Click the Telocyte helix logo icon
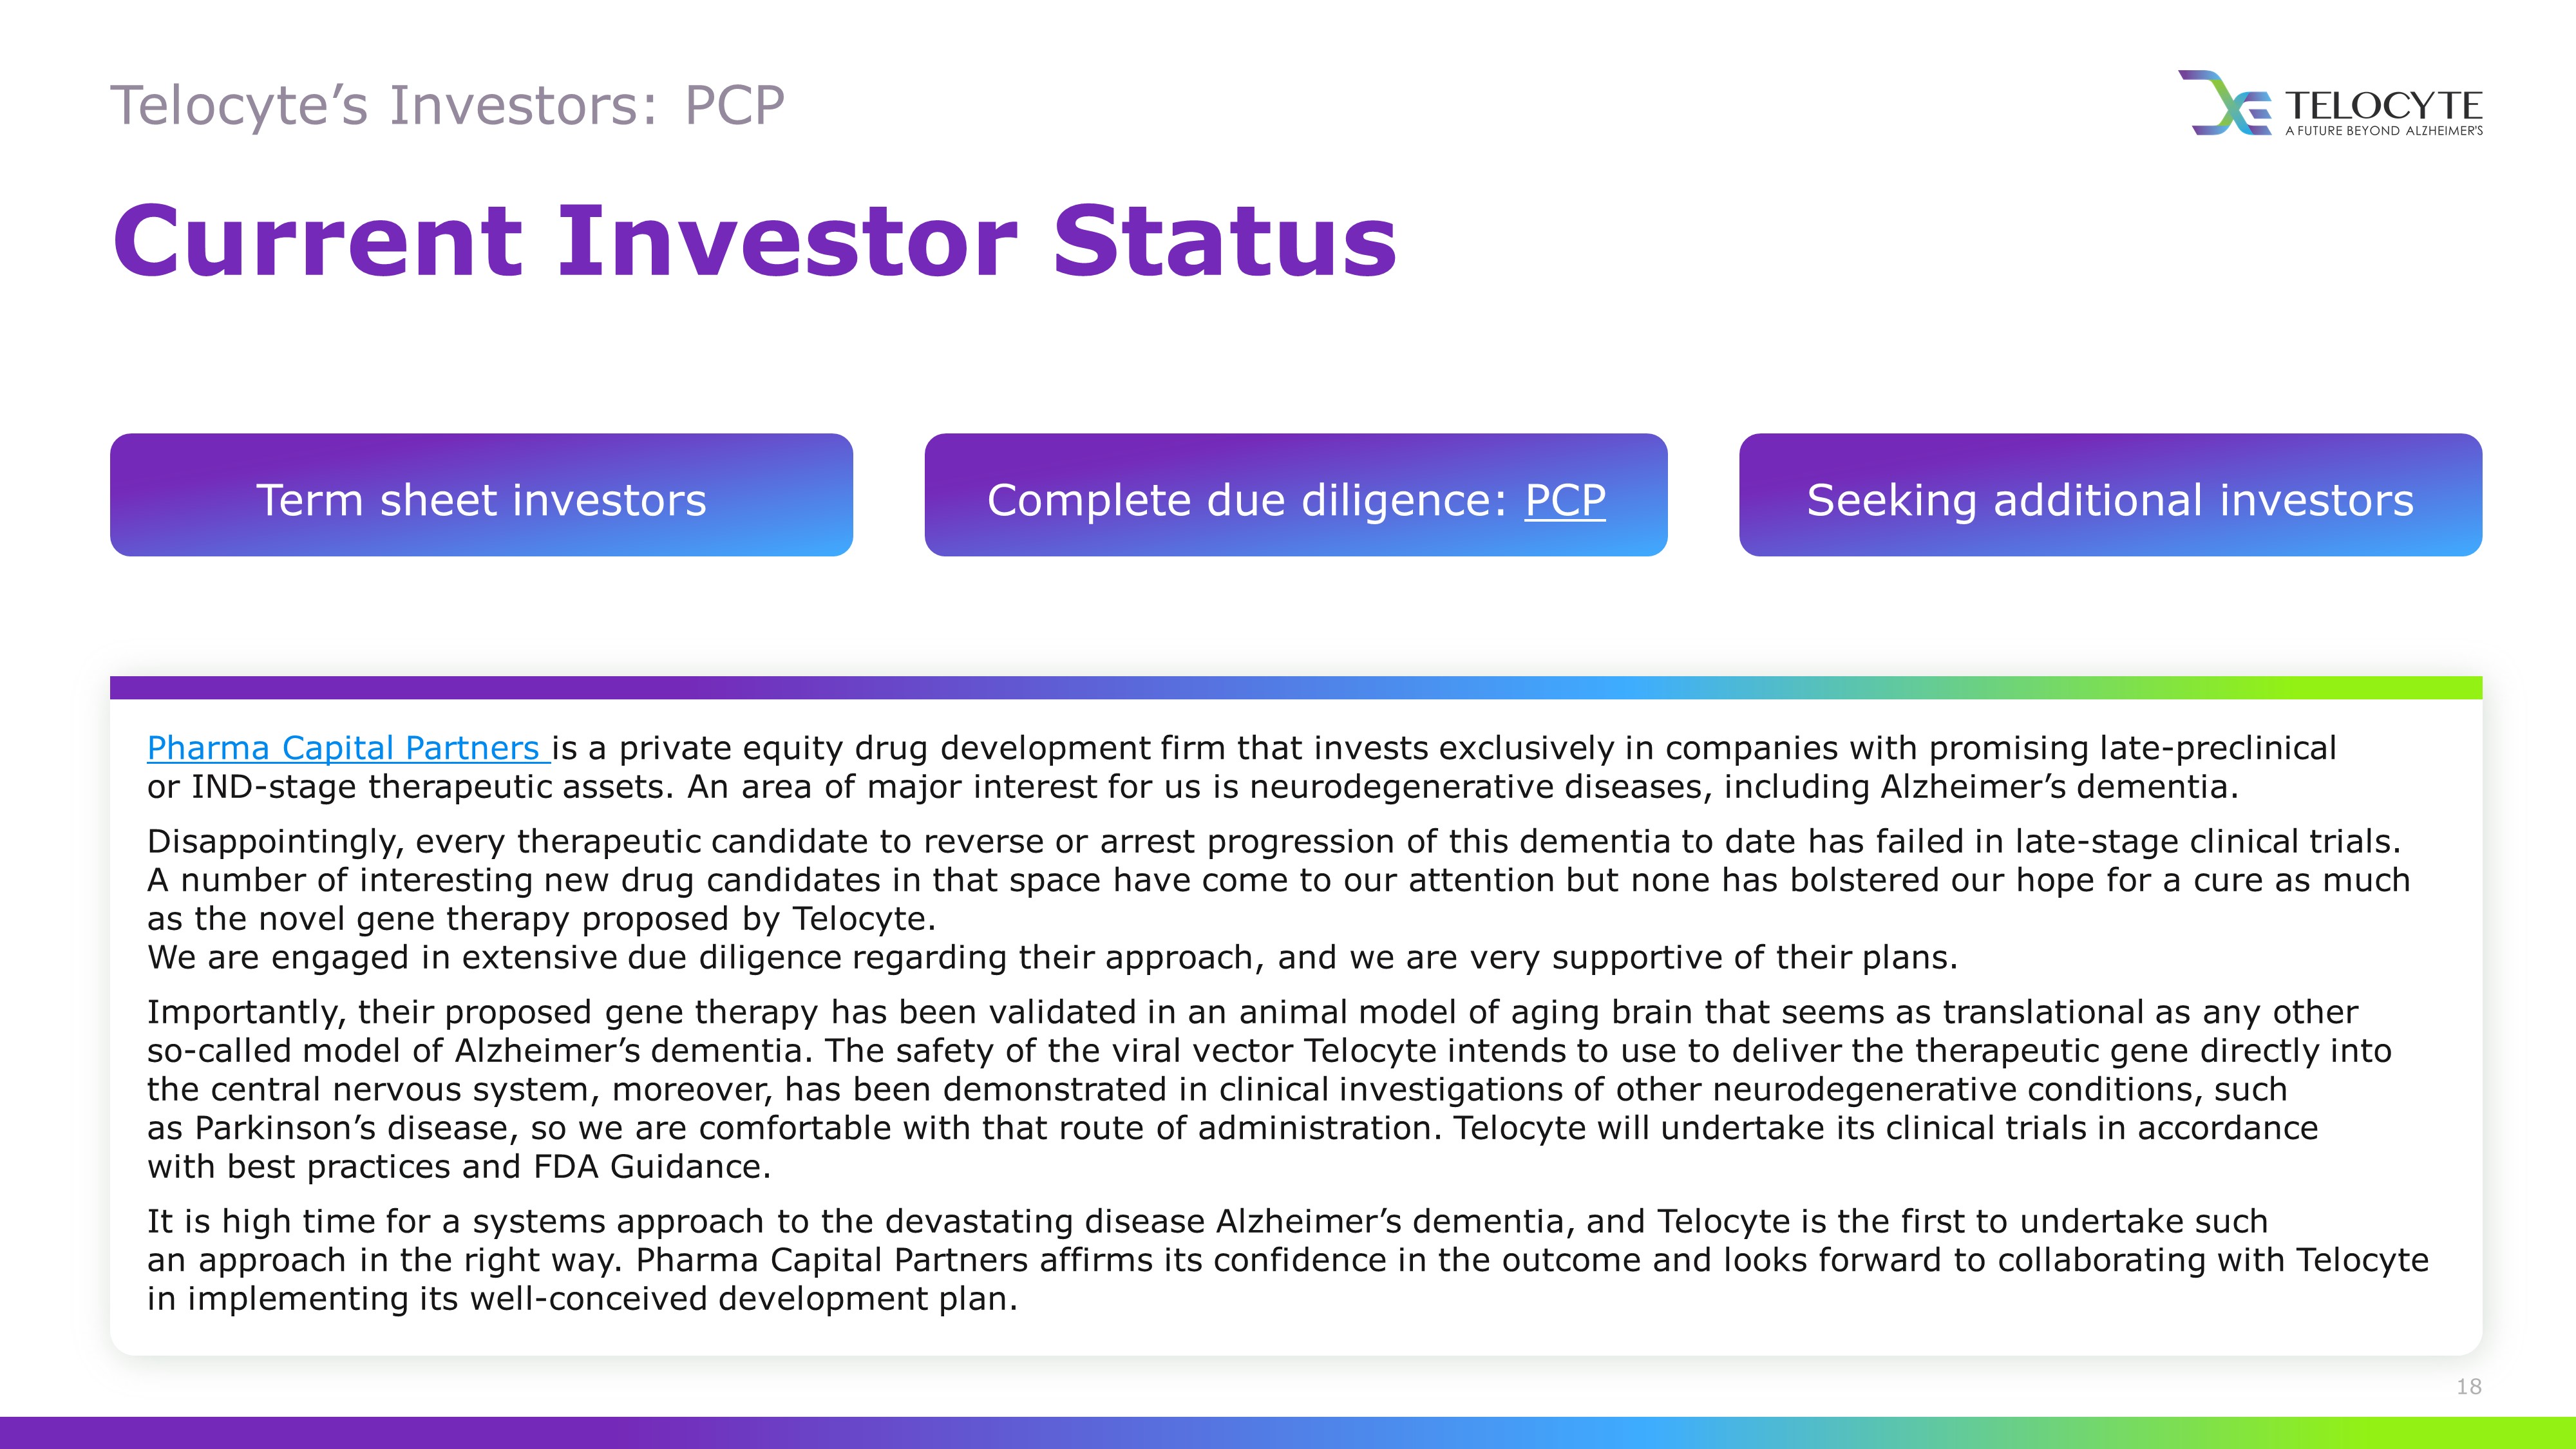This screenshot has height=1449, width=2576. tap(2225, 102)
